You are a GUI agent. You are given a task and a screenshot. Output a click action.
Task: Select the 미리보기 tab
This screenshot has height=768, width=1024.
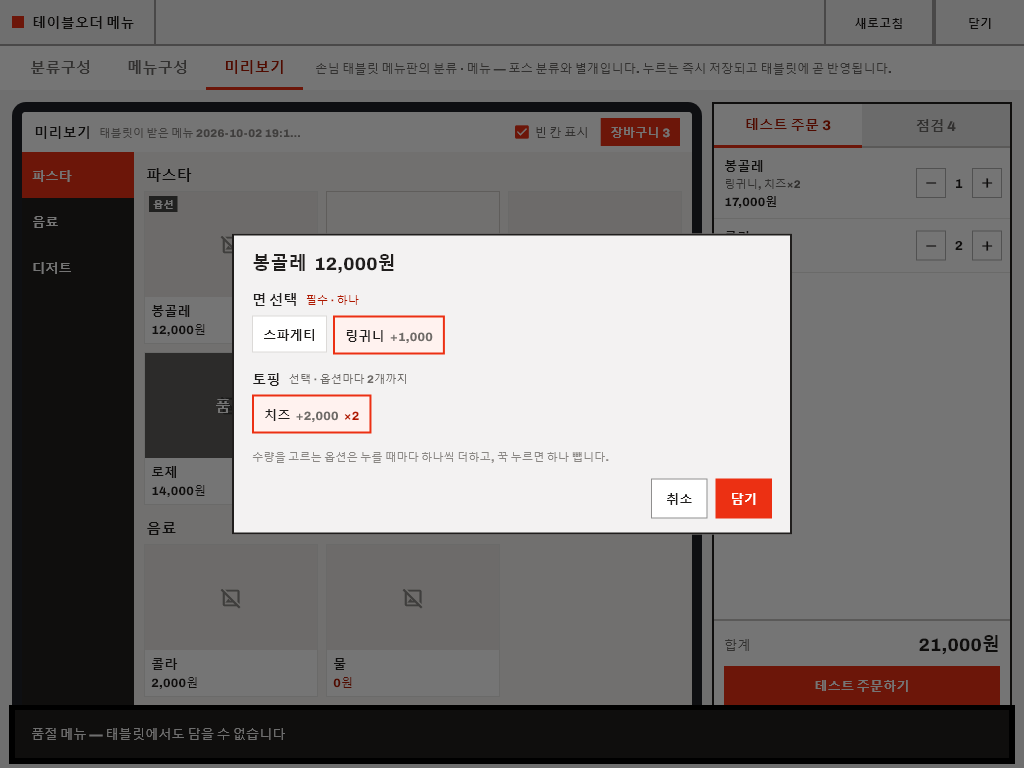tap(254, 67)
